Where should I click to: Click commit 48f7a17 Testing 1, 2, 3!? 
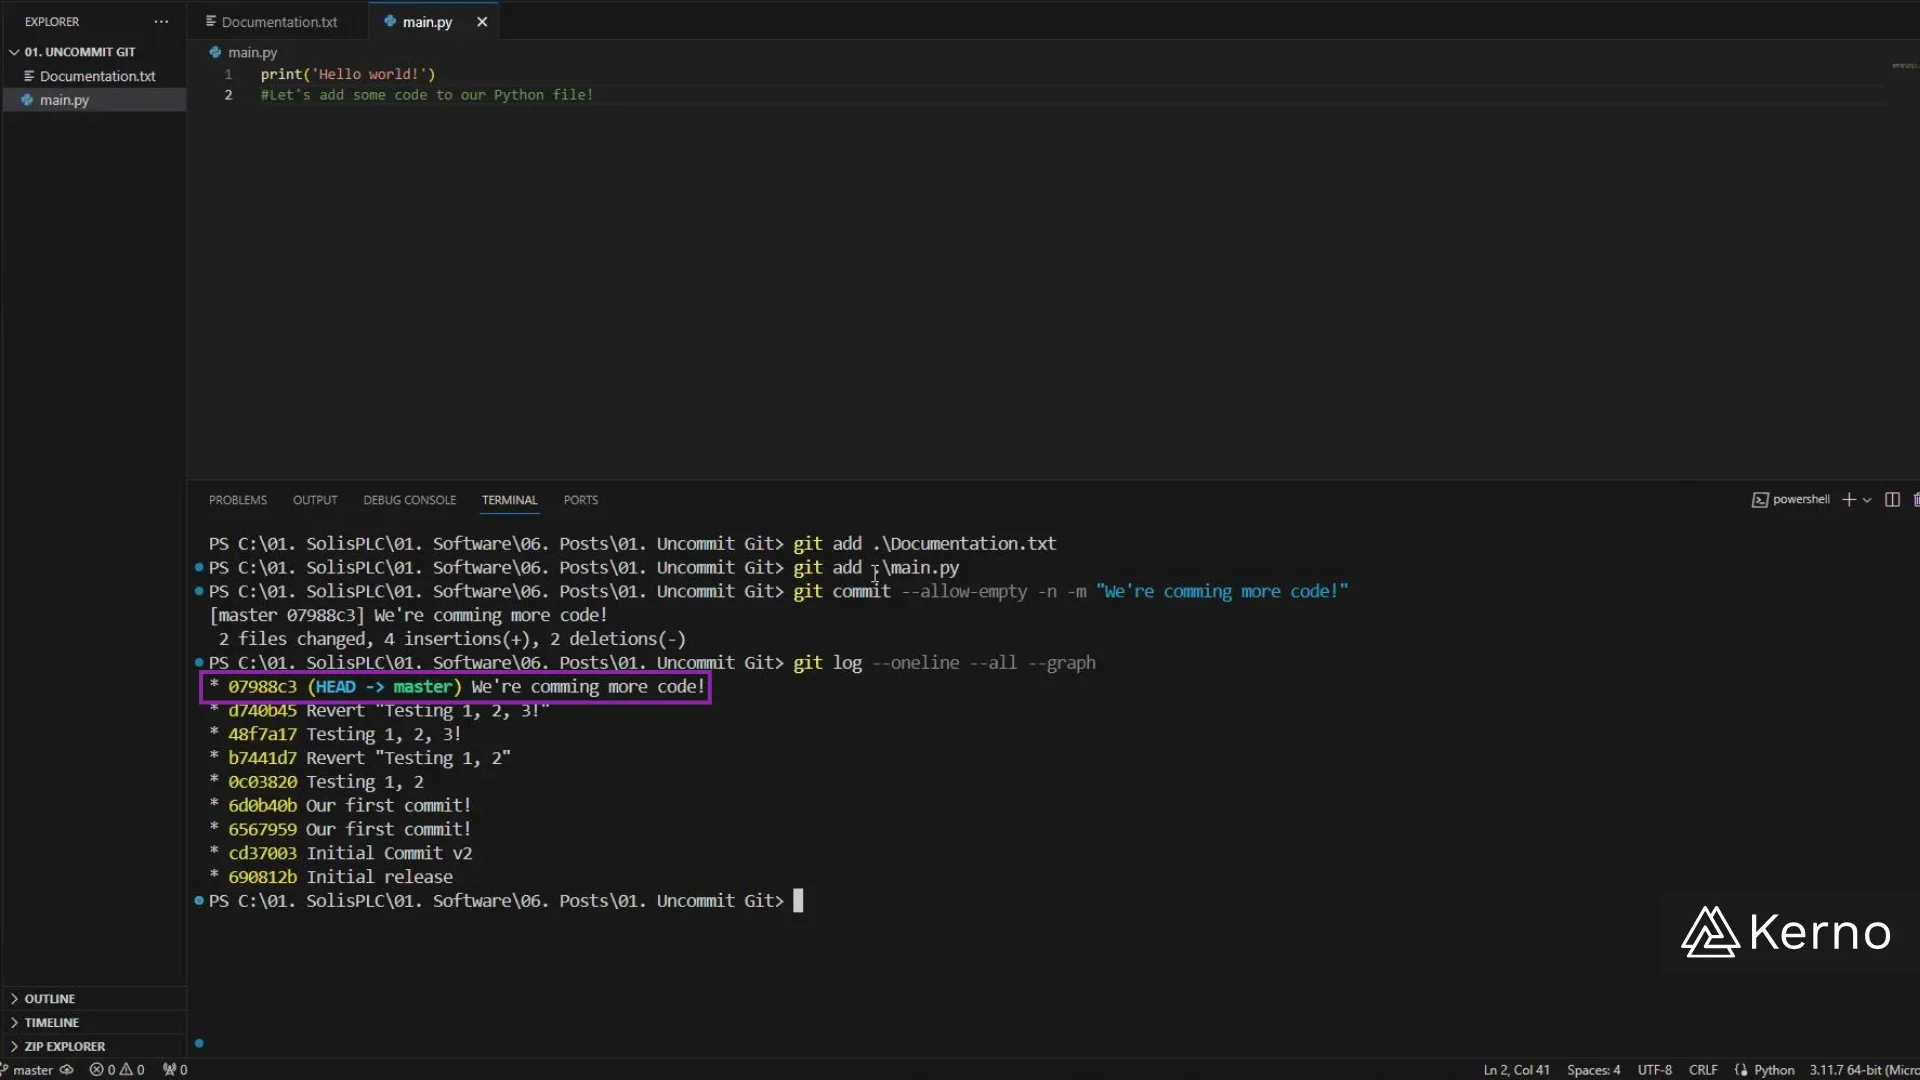[x=336, y=734]
